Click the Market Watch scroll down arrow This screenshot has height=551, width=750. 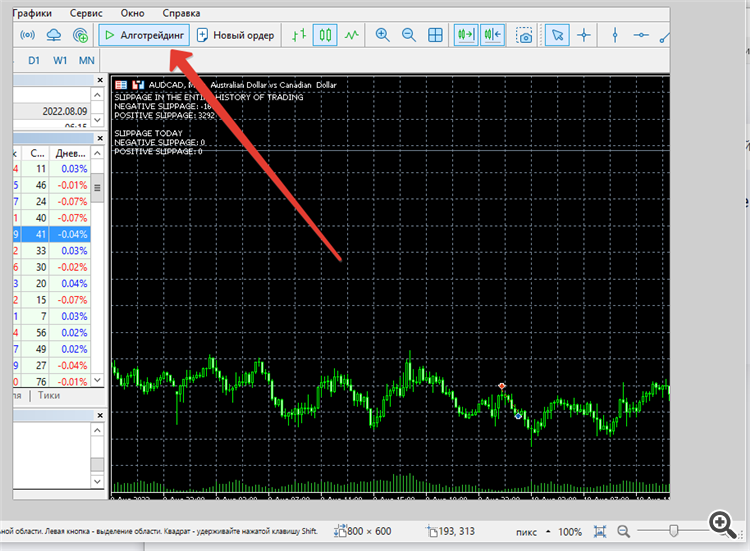(x=97, y=380)
